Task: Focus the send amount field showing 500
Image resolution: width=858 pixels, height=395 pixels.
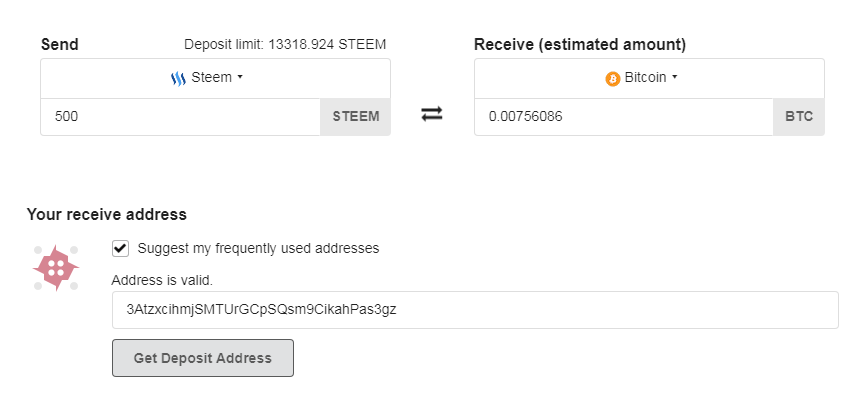Action: [181, 117]
